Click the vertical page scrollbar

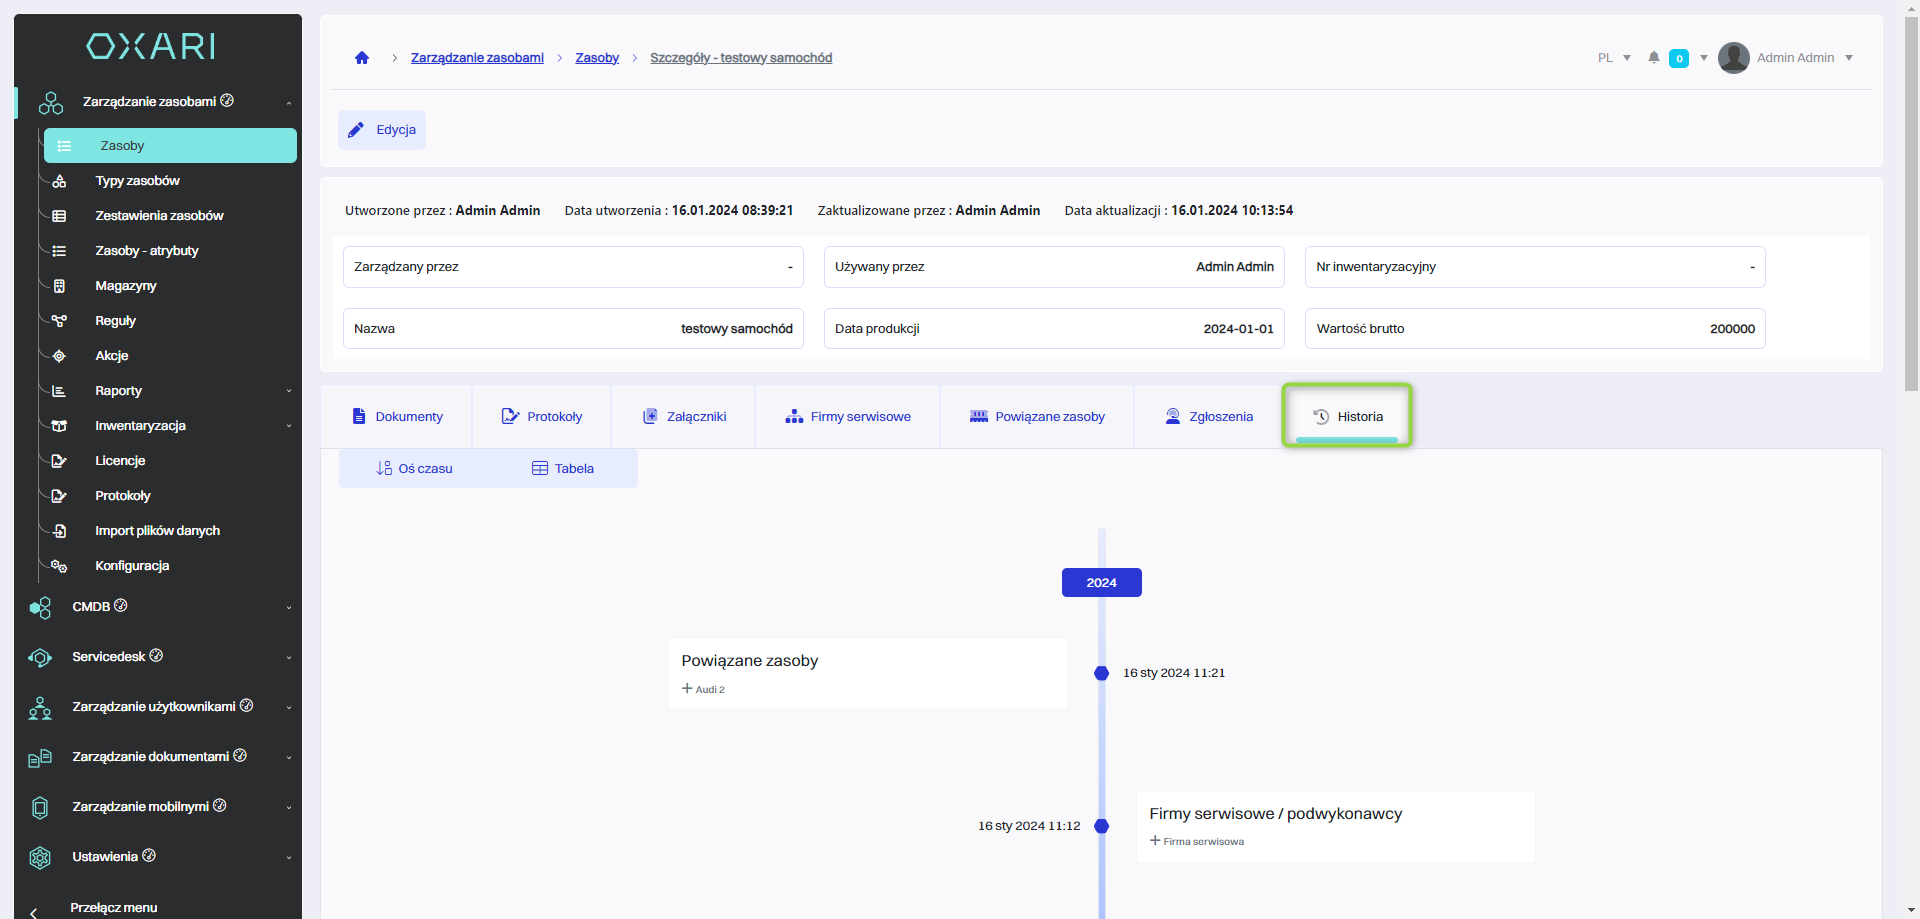(1911, 200)
